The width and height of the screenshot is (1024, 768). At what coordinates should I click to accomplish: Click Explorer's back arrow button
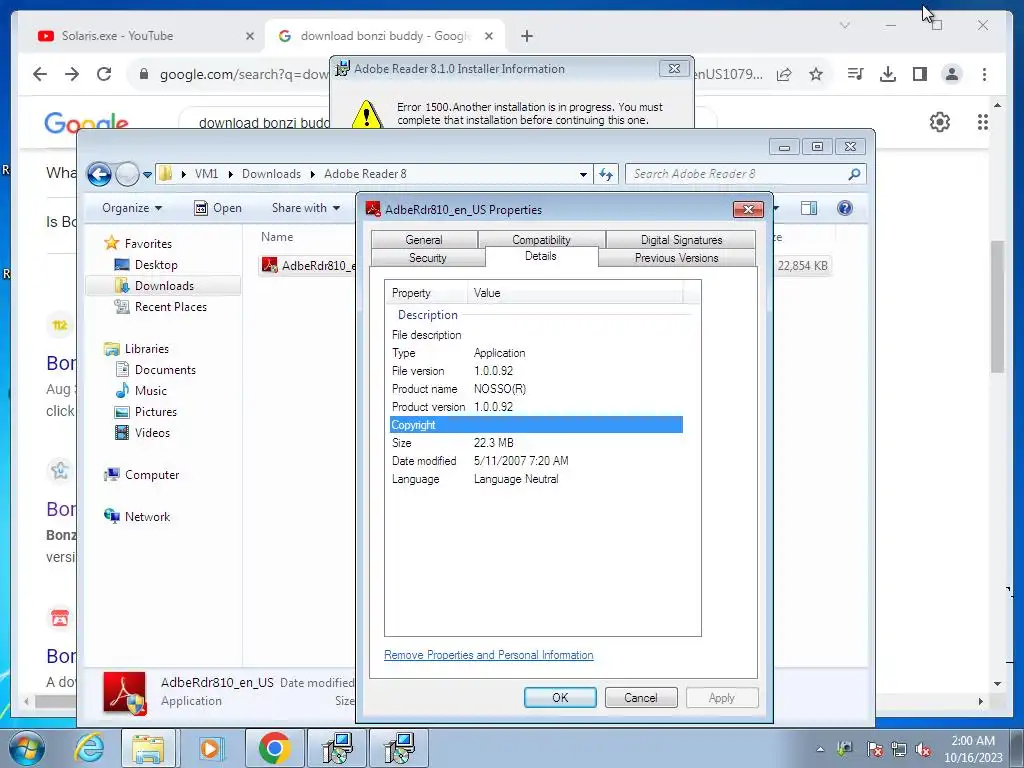(x=99, y=174)
